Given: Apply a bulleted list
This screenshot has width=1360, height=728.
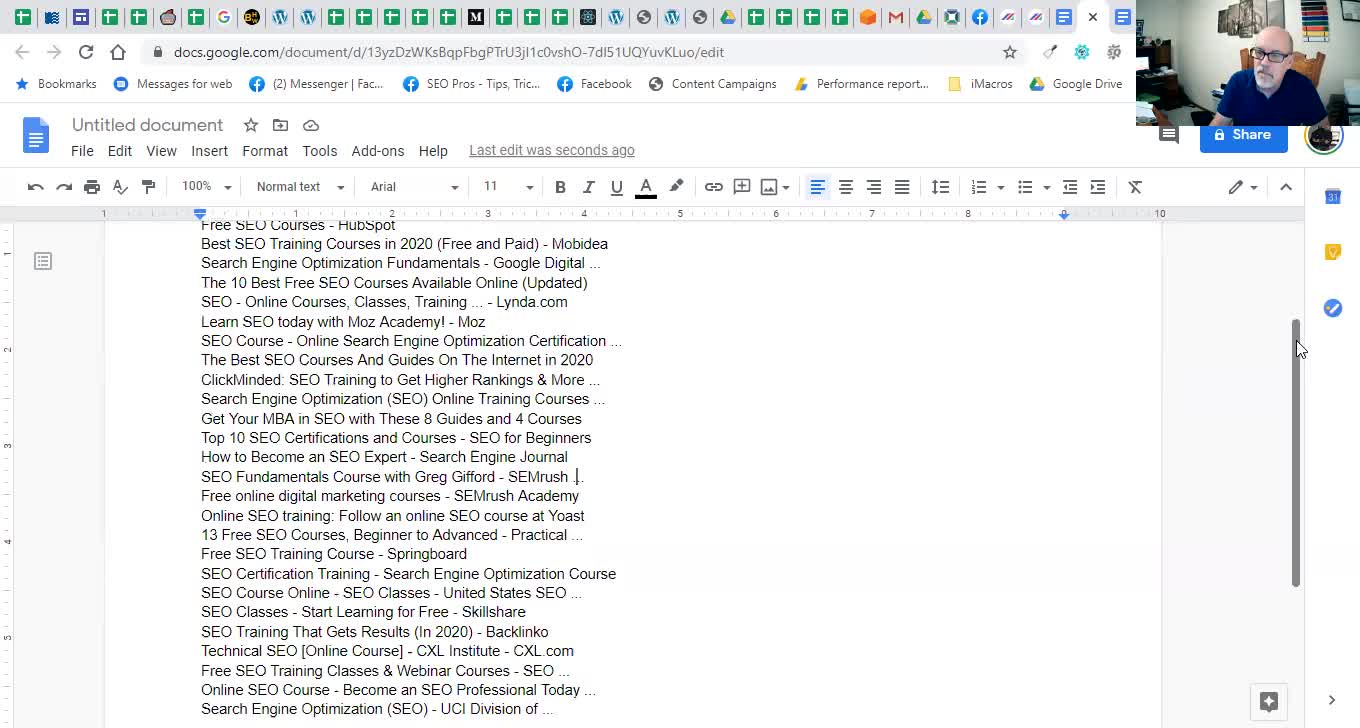Looking at the screenshot, I should pyautogui.click(x=1024, y=187).
